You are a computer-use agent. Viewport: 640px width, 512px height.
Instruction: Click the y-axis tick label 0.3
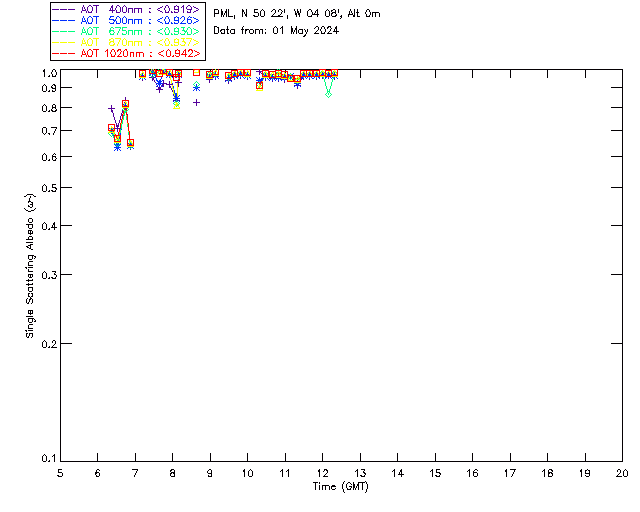click(x=49, y=275)
